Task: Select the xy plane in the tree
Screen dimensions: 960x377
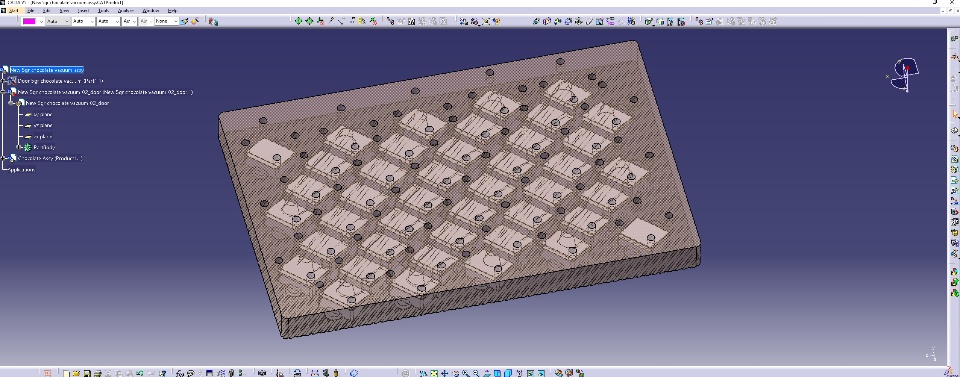Action: [x=42, y=114]
